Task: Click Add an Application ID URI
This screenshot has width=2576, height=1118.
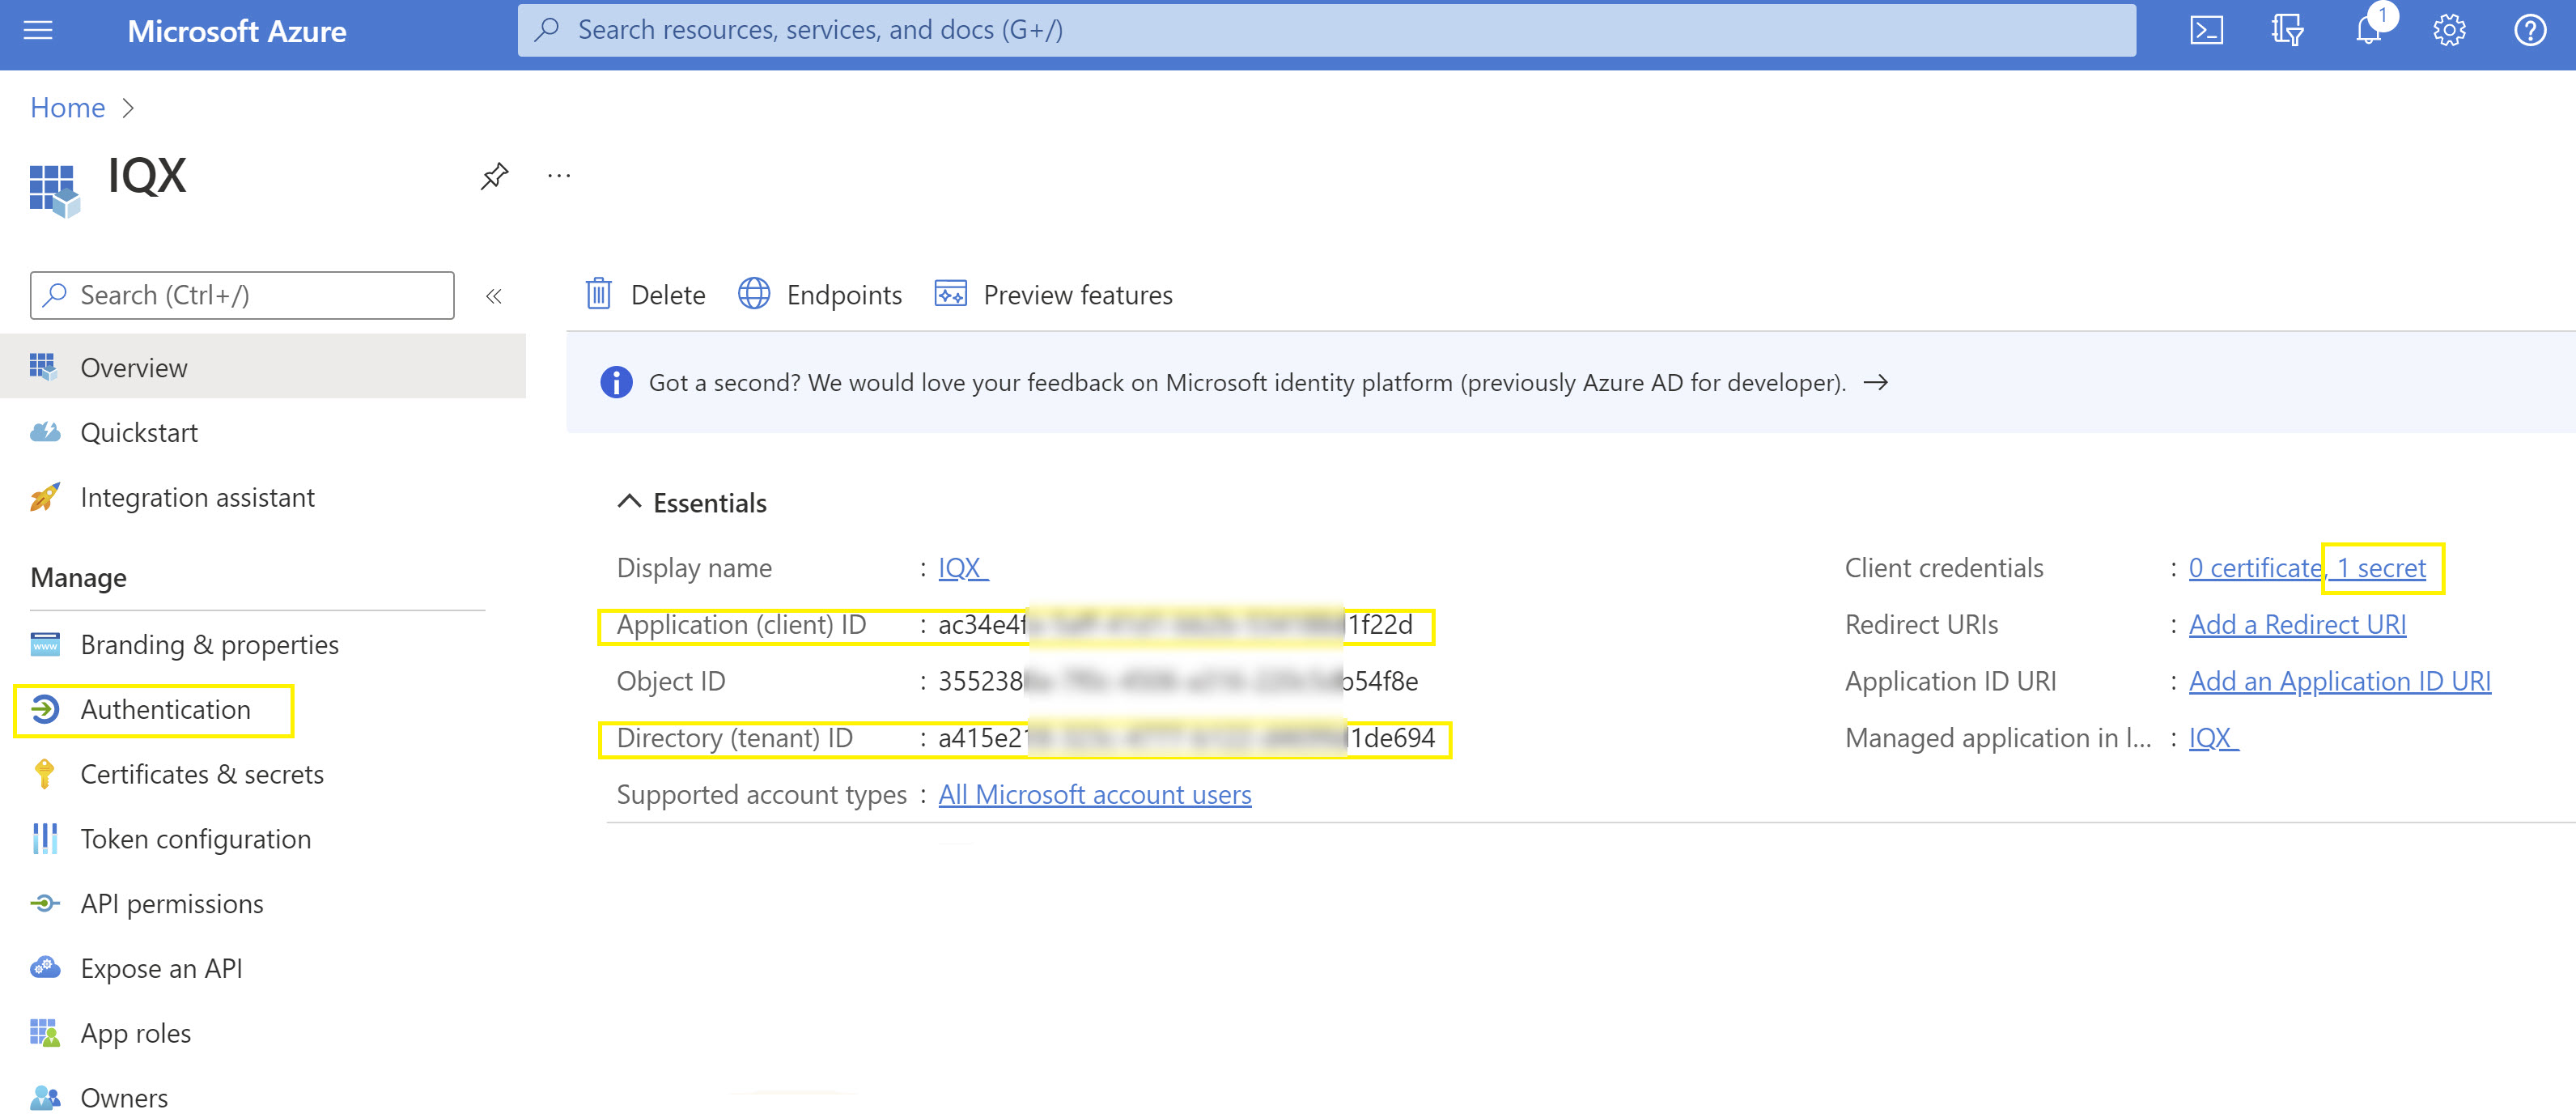Action: coord(2339,681)
